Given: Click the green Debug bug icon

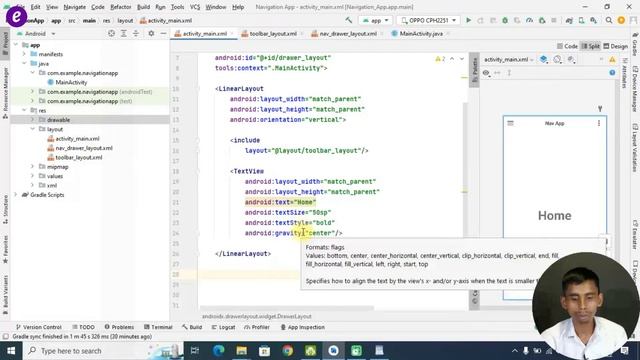Looking at the screenshot, I should [x=505, y=20].
